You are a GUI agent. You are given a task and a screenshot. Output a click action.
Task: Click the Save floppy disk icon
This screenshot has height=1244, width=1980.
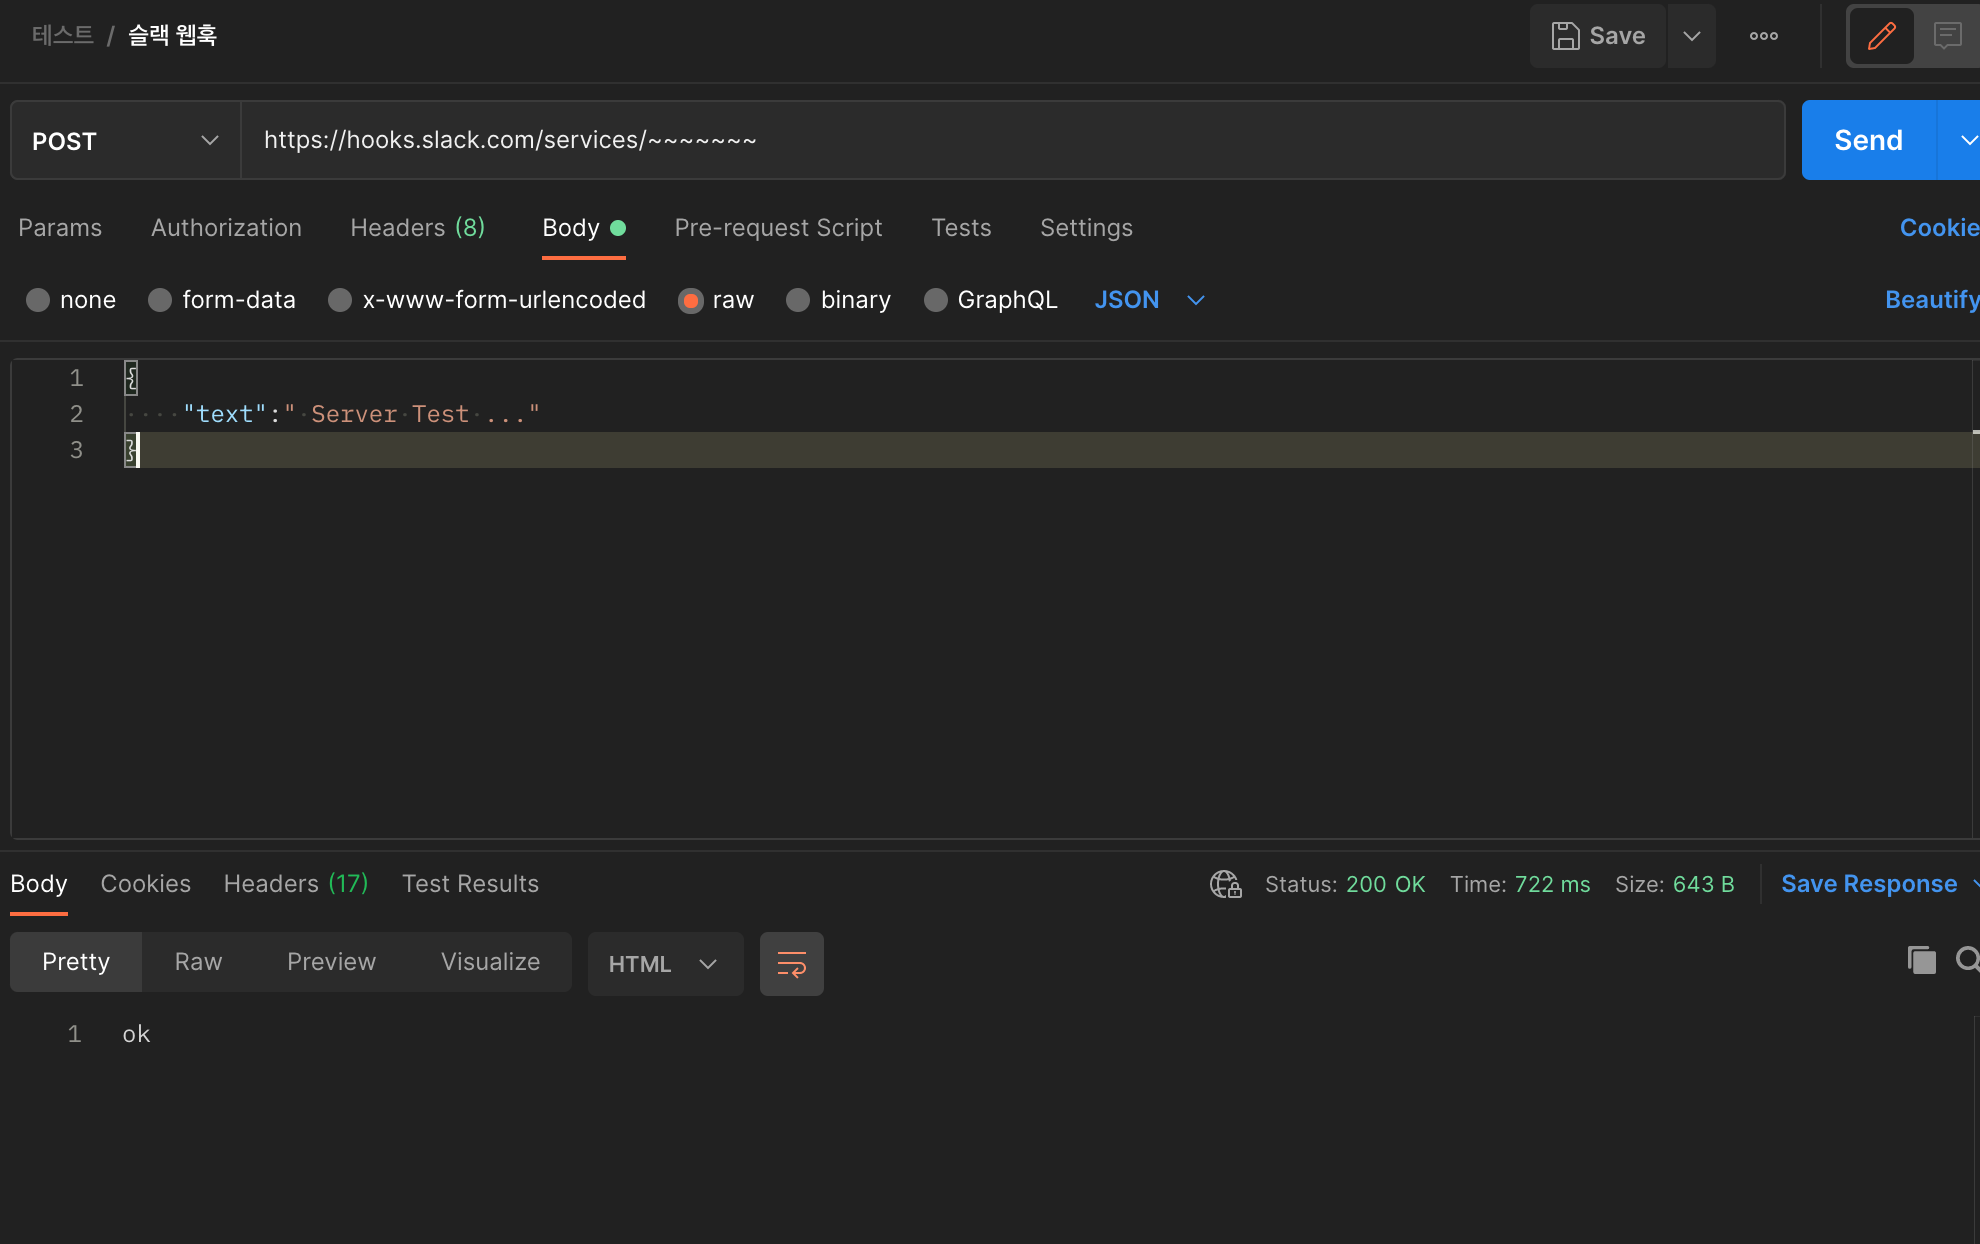coord(1565,36)
